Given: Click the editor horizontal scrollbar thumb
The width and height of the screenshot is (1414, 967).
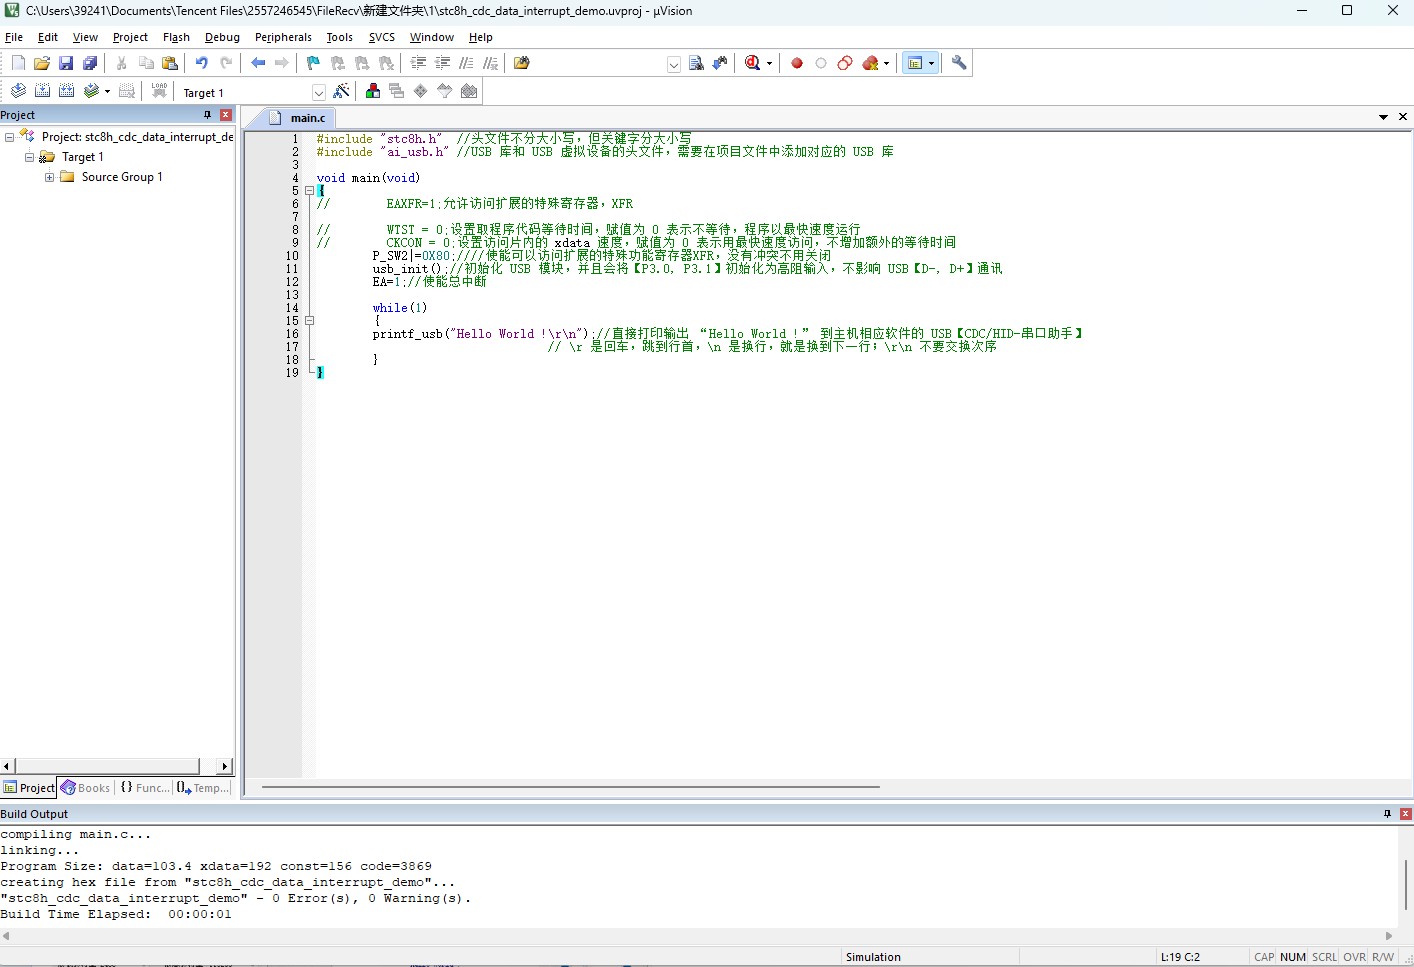Looking at the screenshot, I should pos(570,787).
